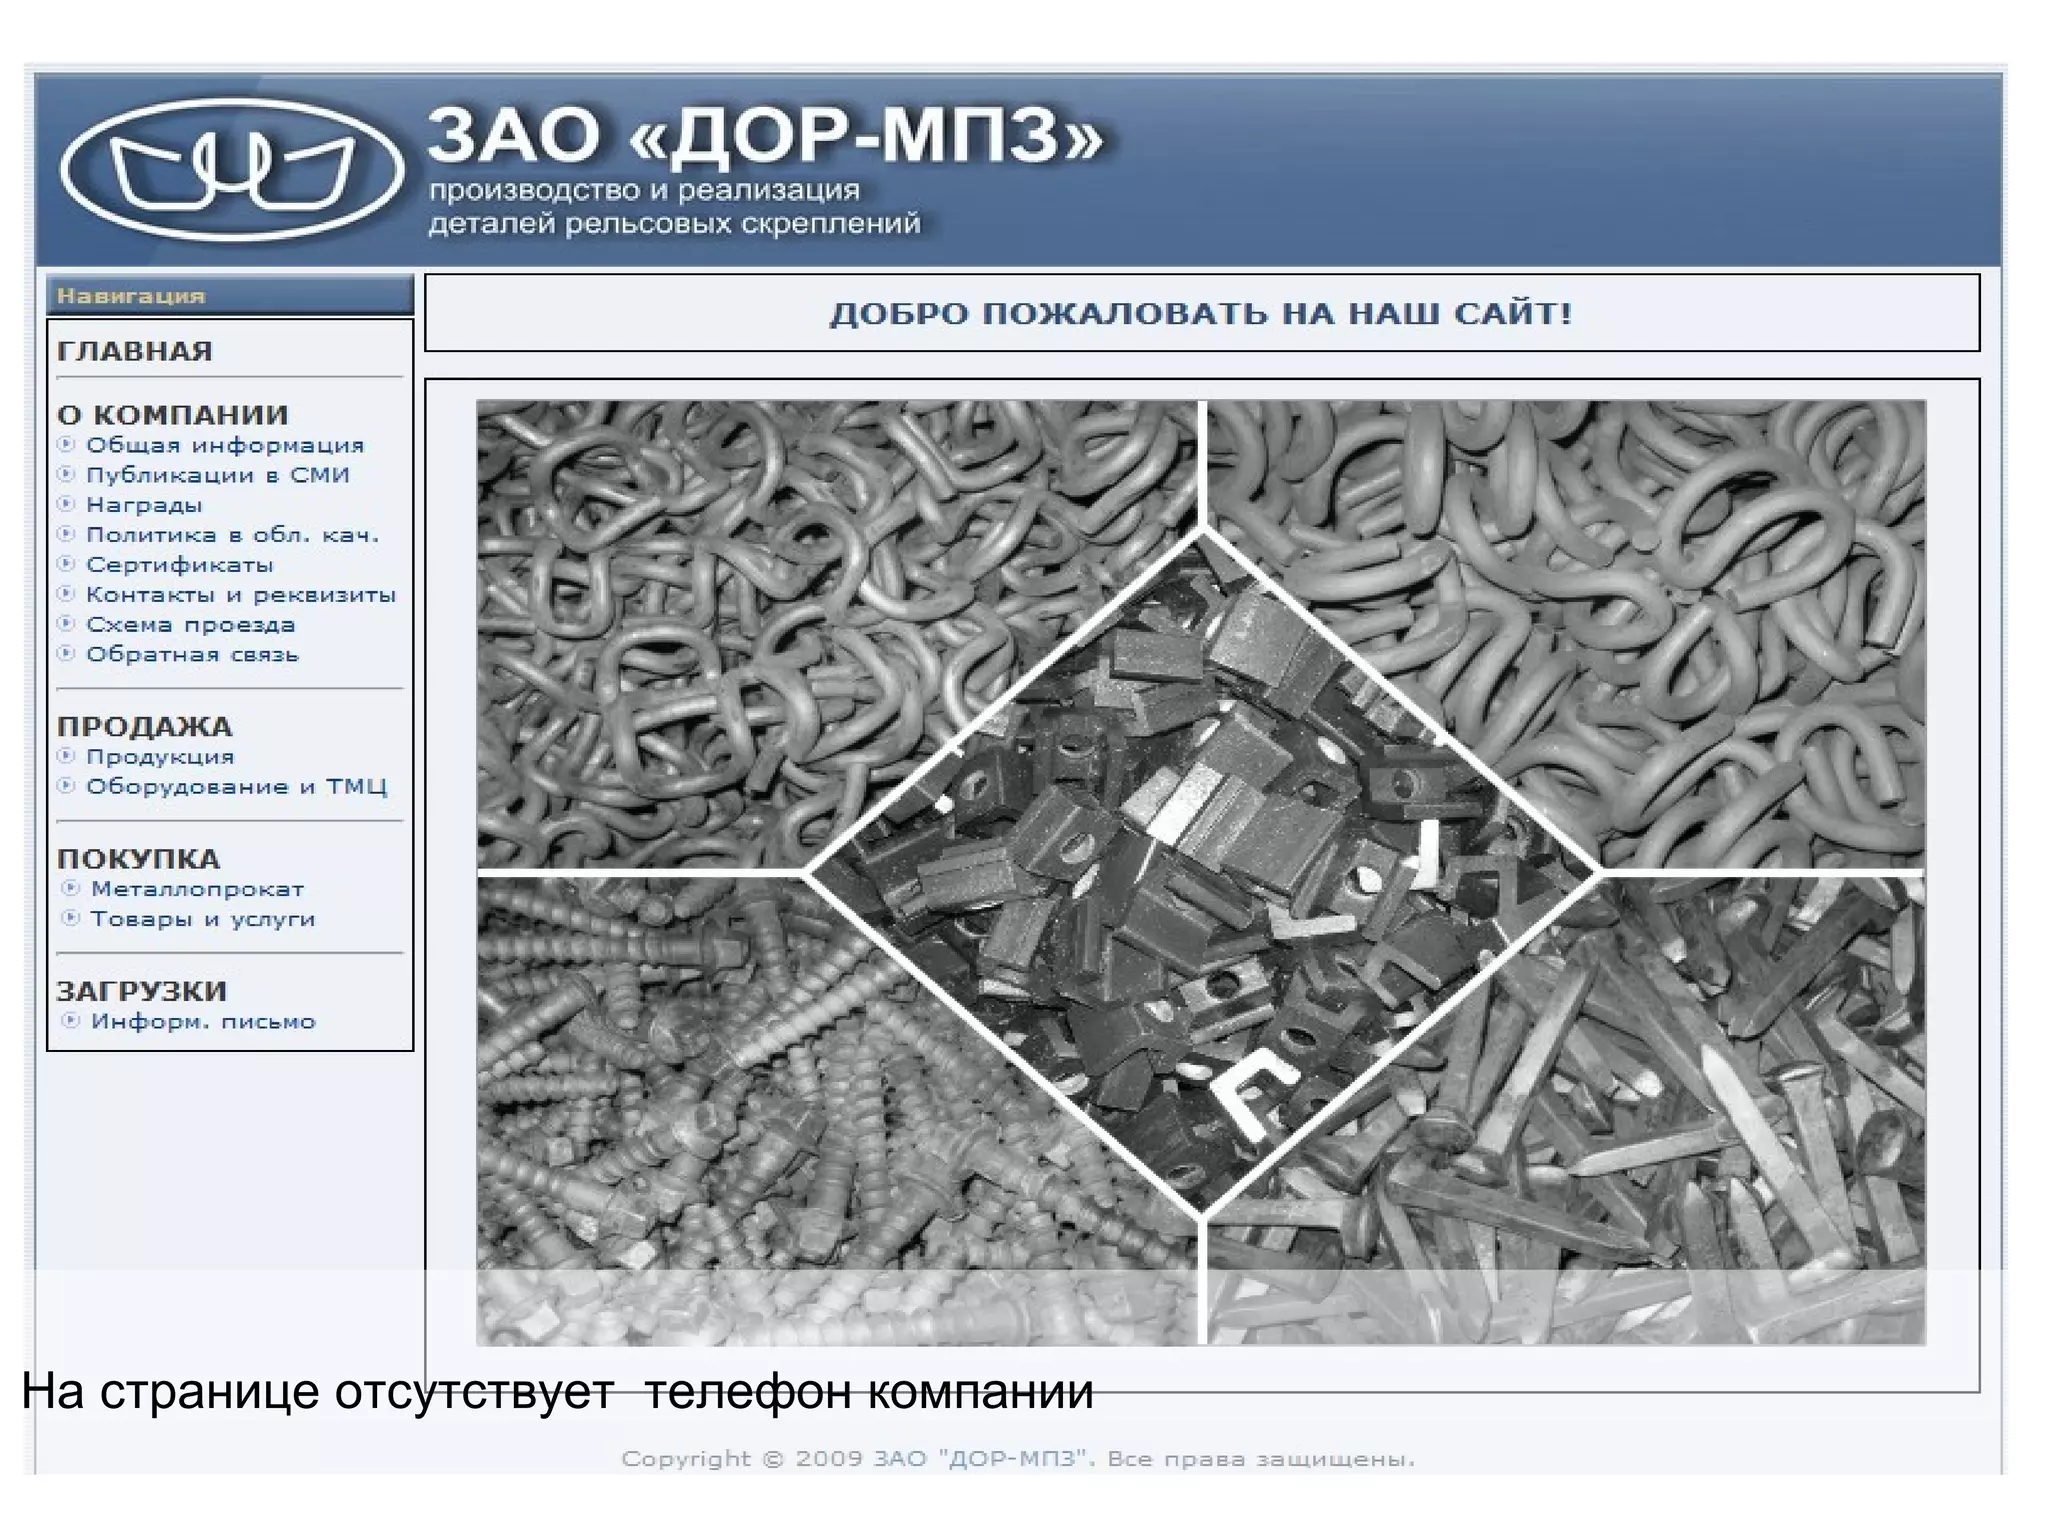Viewport: 2048px width, 1536px height.
Task: Open Обратная связь feedback link
Action: [192, 655]
